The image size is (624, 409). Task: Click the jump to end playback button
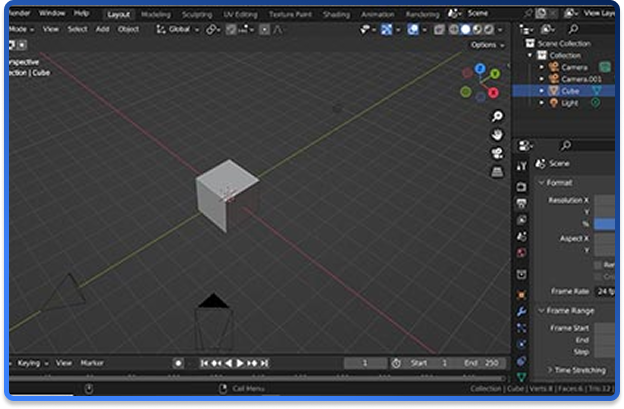[x=265, y=363]
